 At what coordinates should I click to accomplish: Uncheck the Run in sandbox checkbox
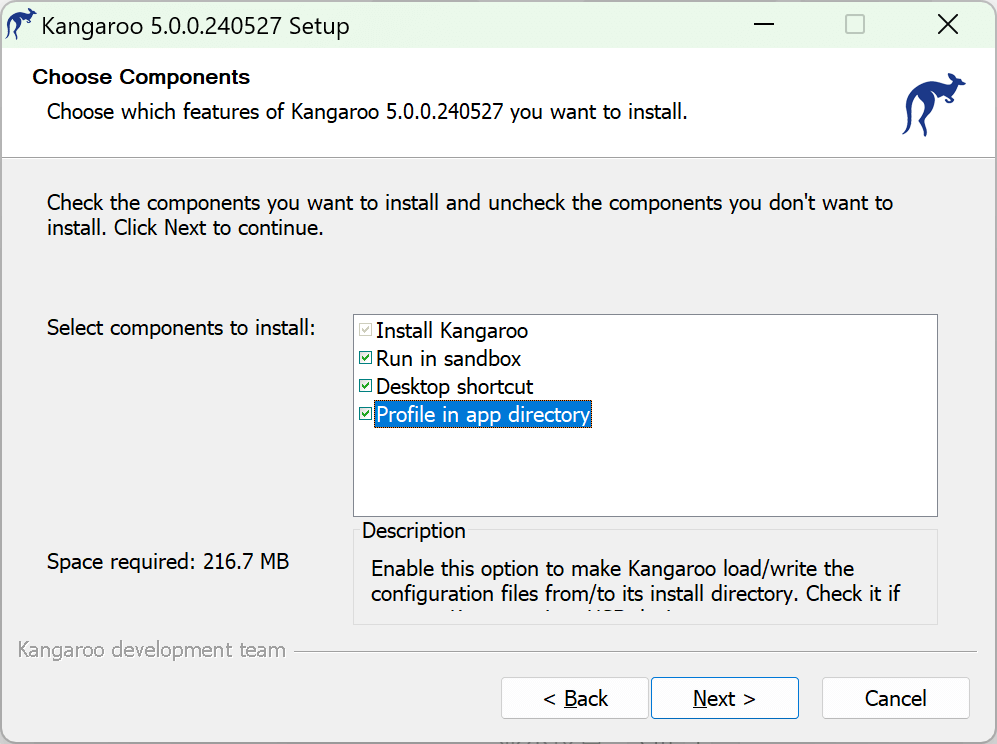tap(365, 358)
